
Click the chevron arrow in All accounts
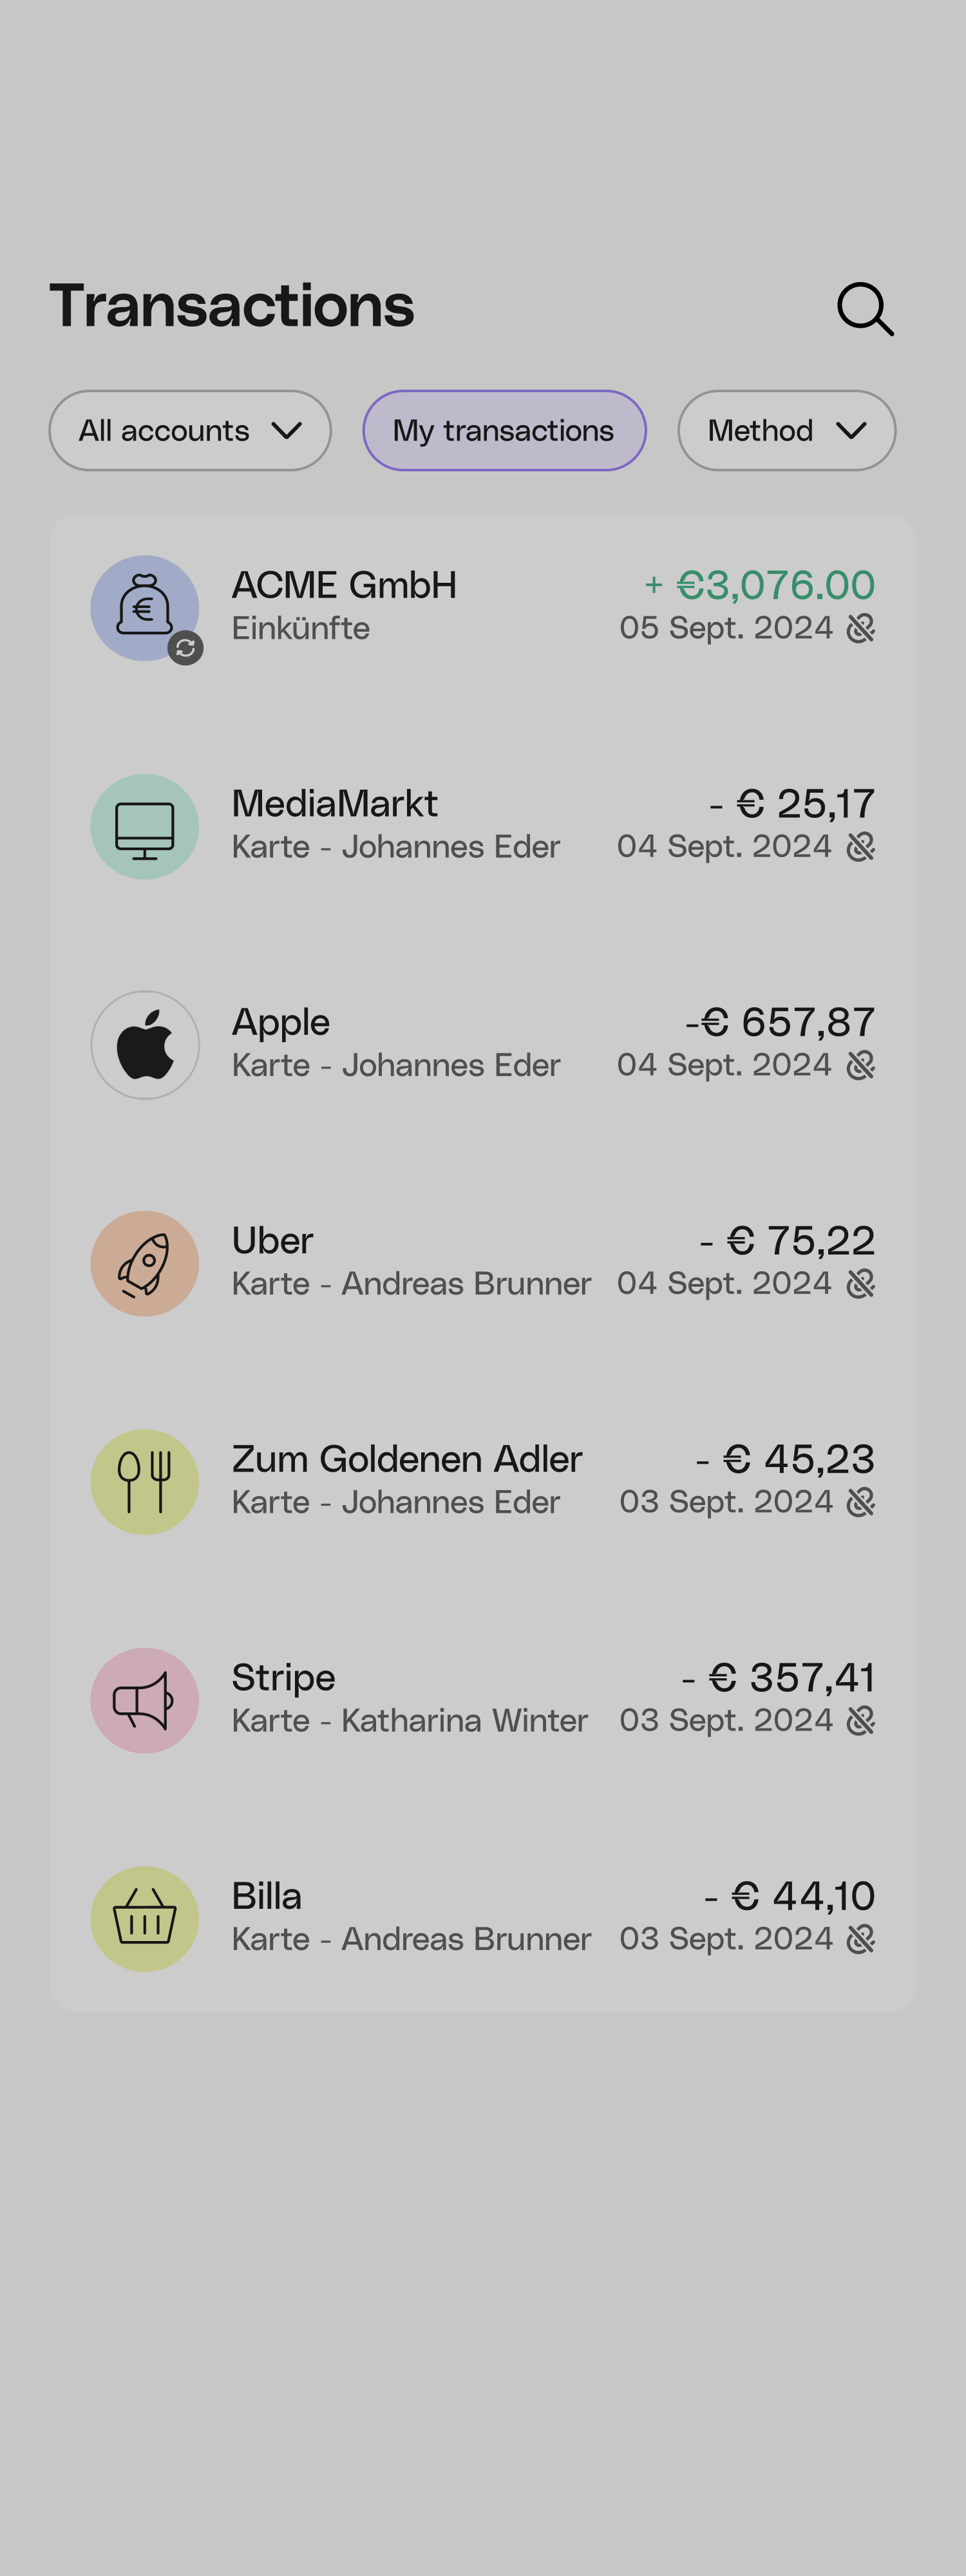(x=286, y=431)
